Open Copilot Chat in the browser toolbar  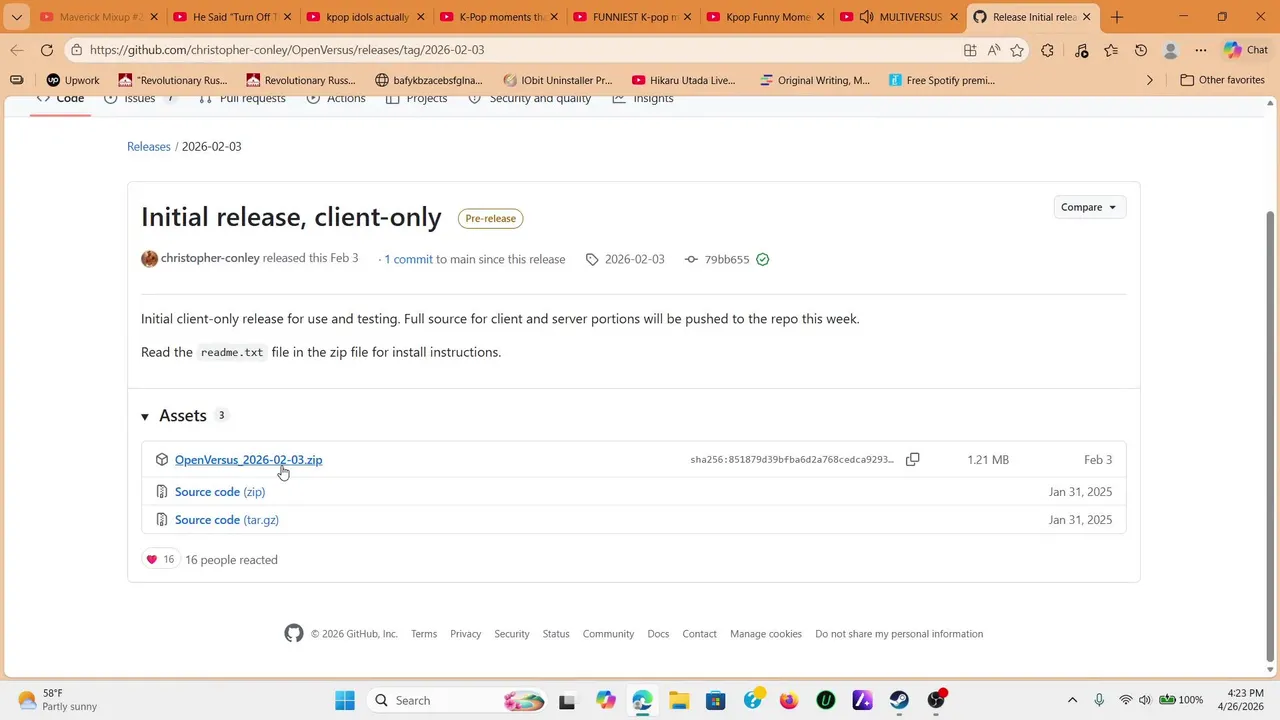pos(1245,50)
